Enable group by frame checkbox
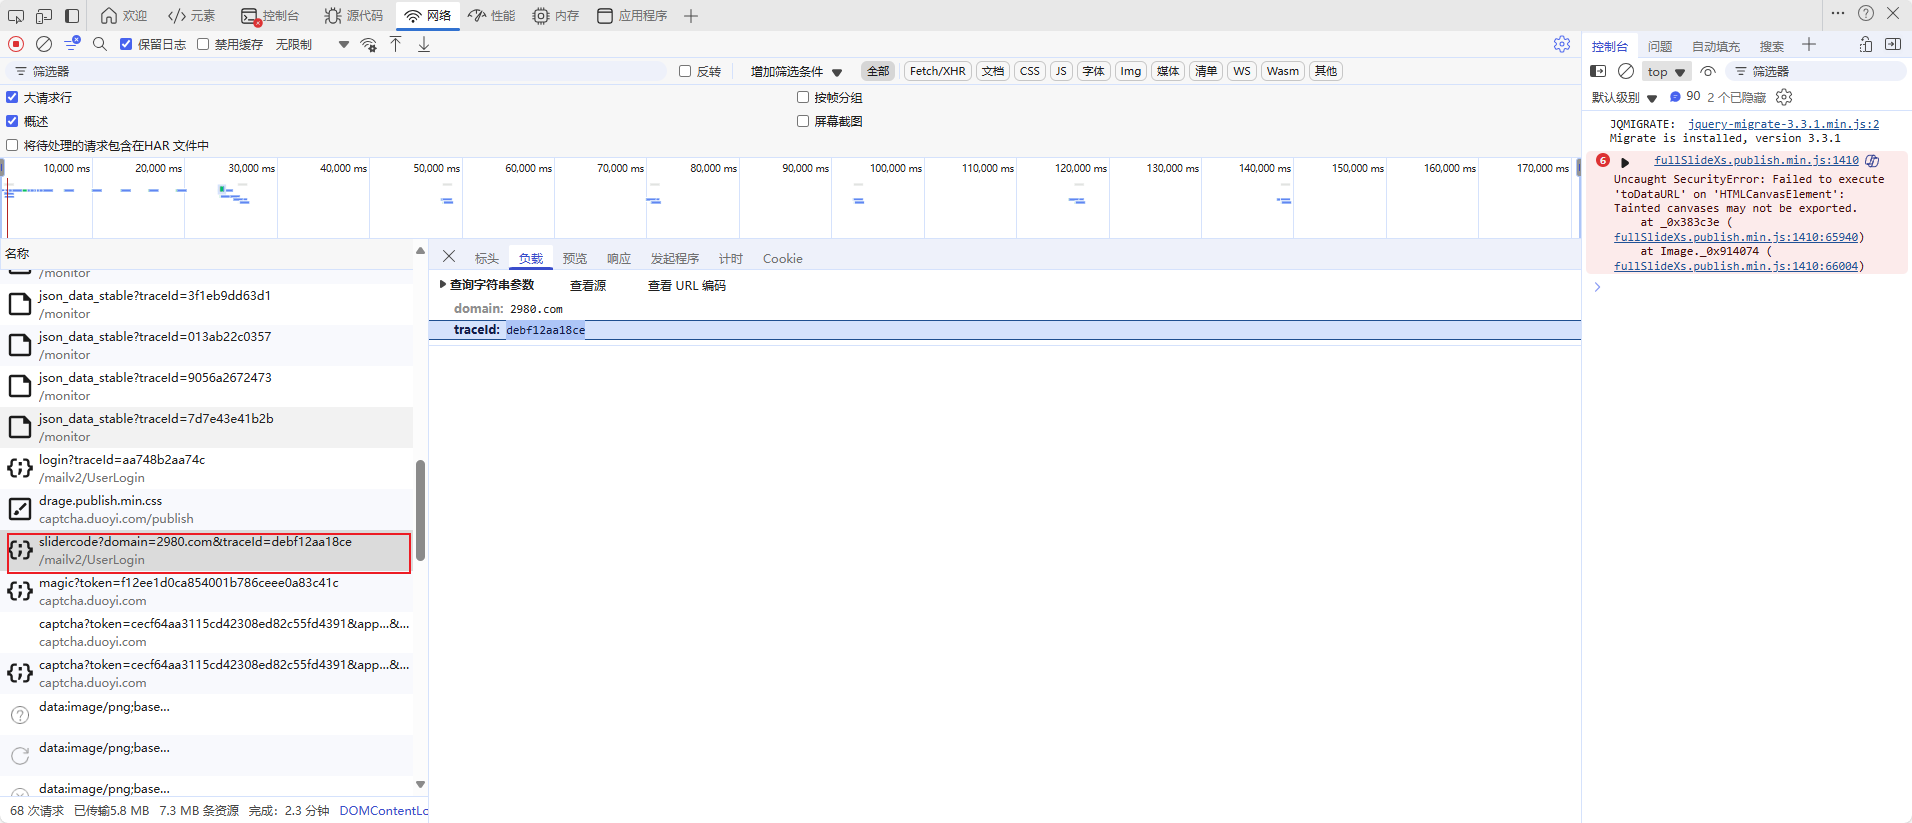 [x=803, y=97]
